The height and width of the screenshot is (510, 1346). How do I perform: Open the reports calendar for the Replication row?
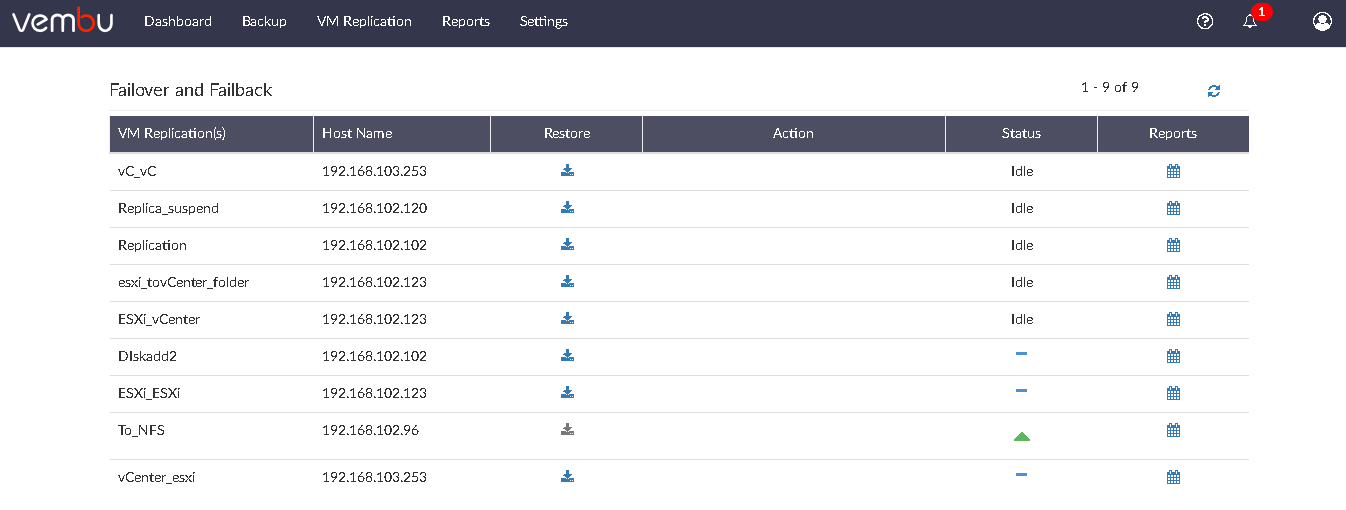coord(1173,245)
